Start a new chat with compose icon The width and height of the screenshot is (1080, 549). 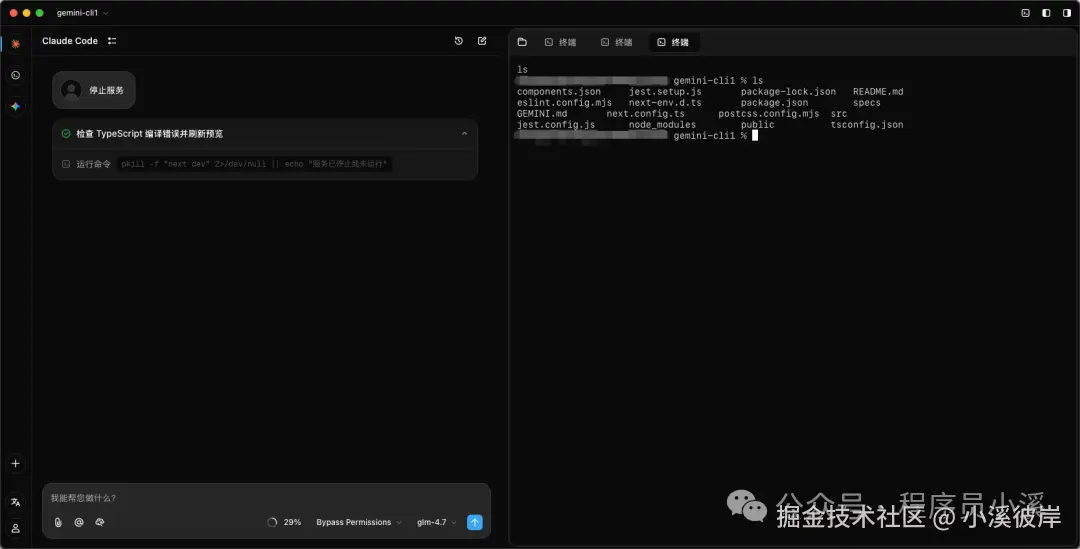[482, 41]
